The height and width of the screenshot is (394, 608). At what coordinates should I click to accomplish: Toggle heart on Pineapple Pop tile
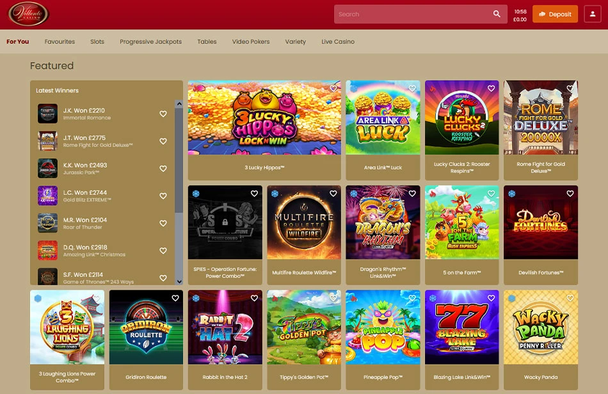click(x=412, y=298)
